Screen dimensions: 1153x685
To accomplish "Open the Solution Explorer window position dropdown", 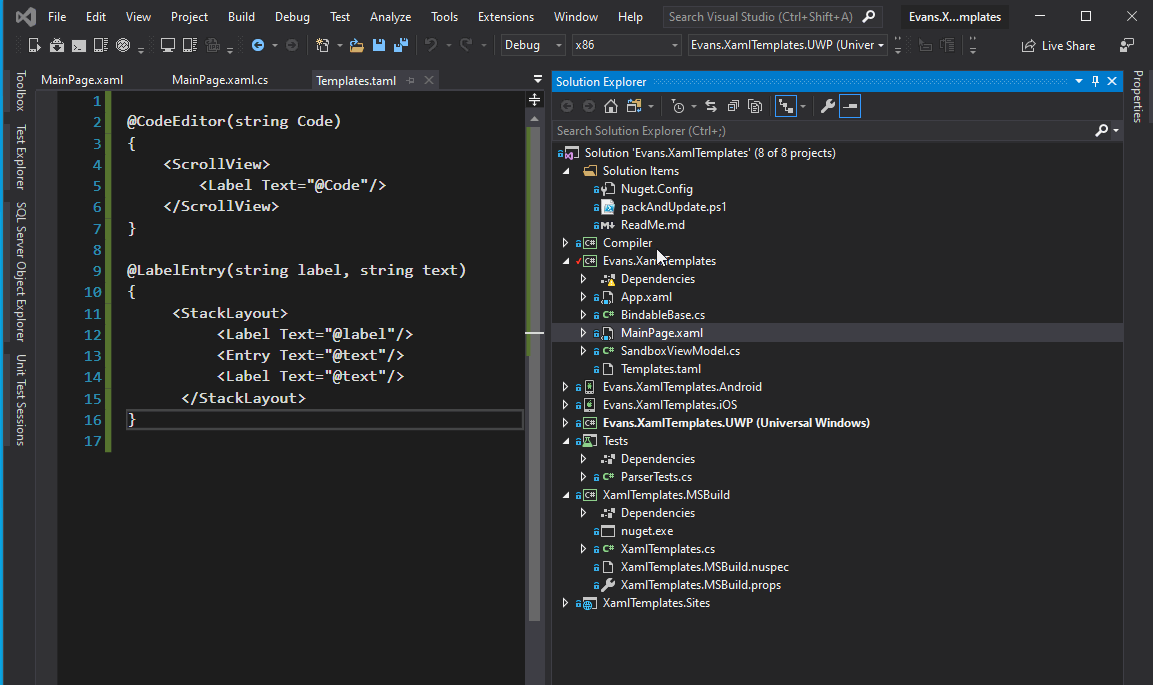I will [1079, 82].
